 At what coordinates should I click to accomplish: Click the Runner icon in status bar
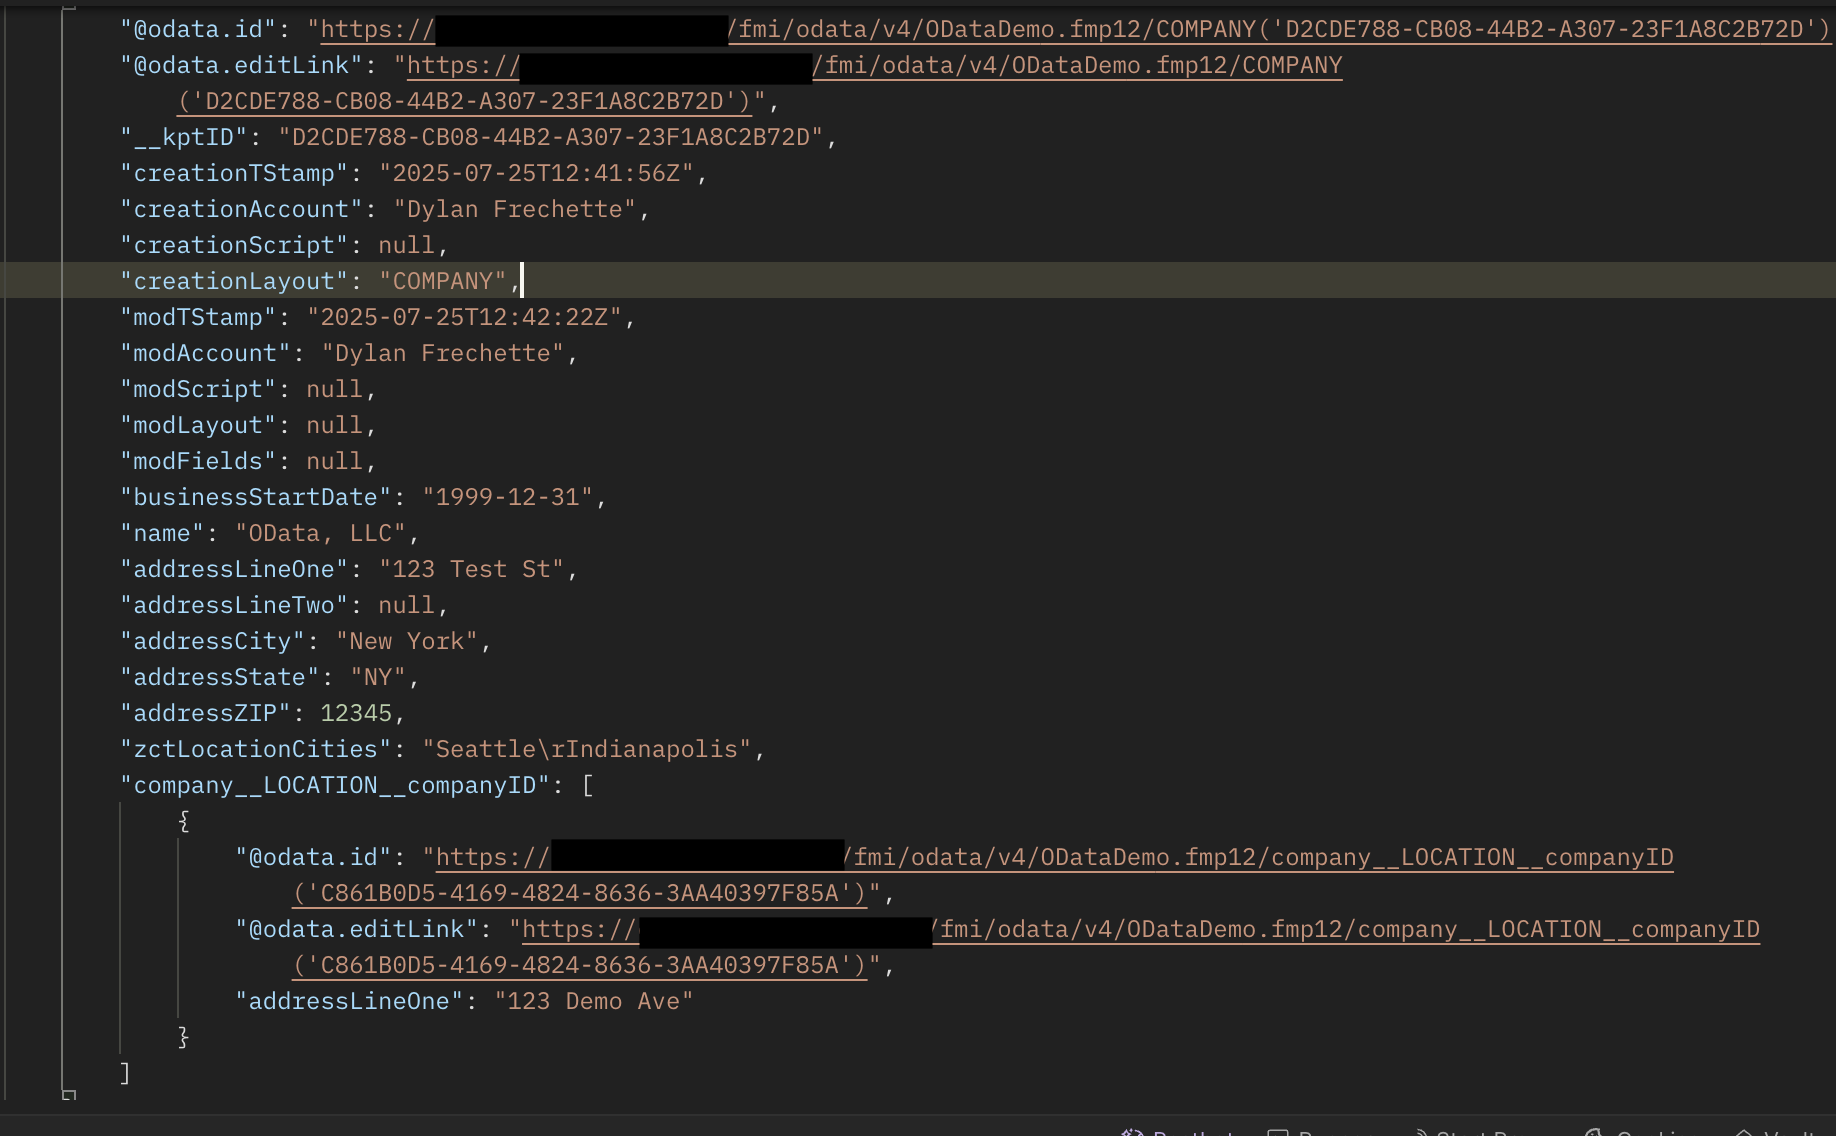(x=1278, y=1133)
